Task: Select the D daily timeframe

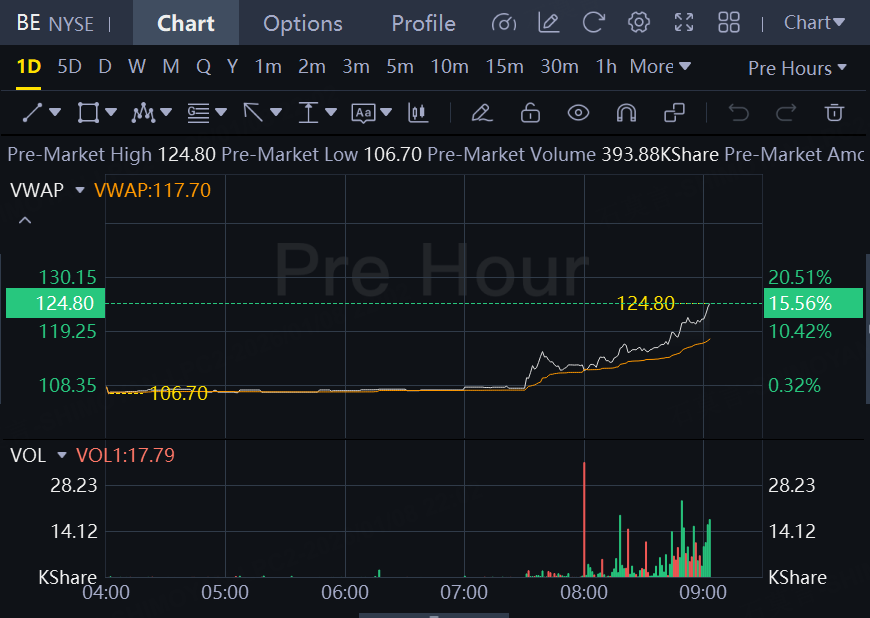Action: [105, 67]
